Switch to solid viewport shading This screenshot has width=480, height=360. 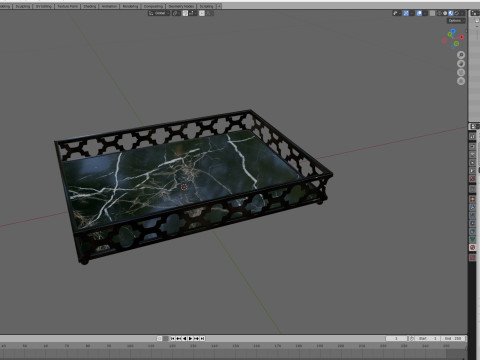point(445,13)
